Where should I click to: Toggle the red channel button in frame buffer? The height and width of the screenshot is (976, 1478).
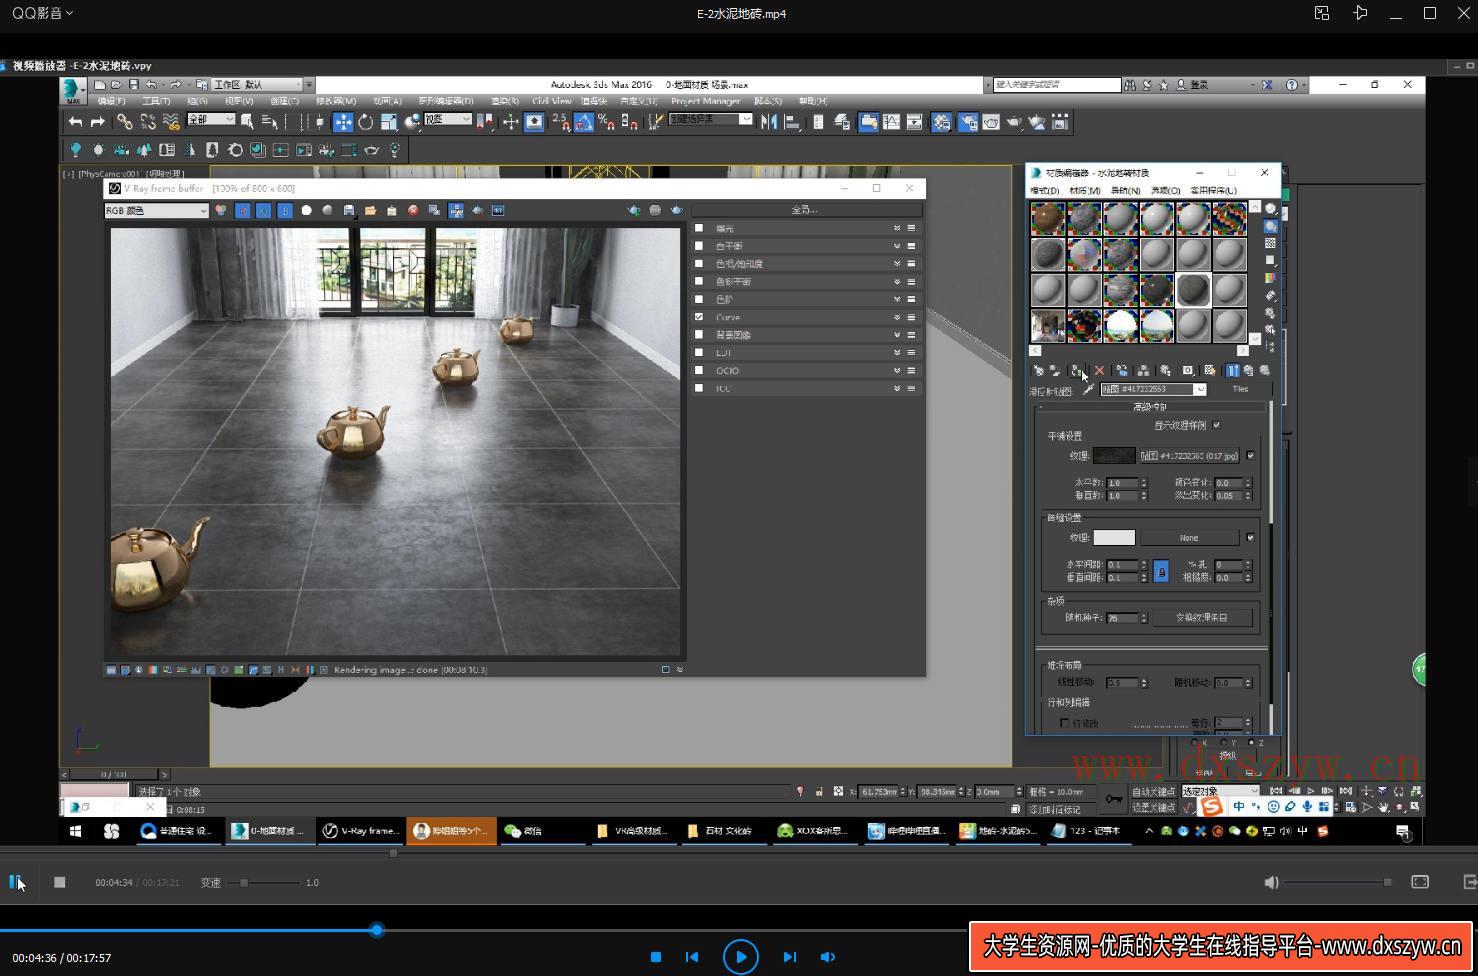[242, 210]
